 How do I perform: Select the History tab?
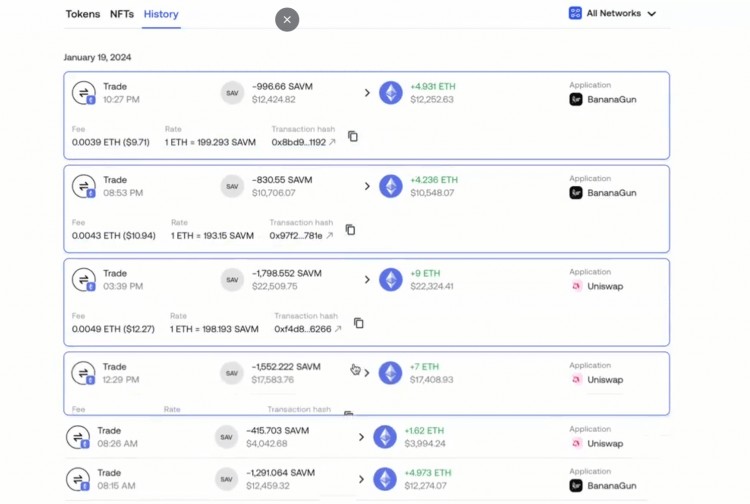pyautogui.click(x=161, y=14)
